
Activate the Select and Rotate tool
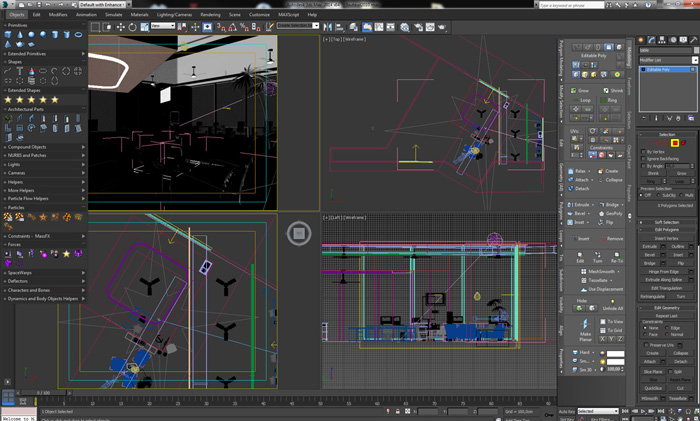tap(133, 27)
